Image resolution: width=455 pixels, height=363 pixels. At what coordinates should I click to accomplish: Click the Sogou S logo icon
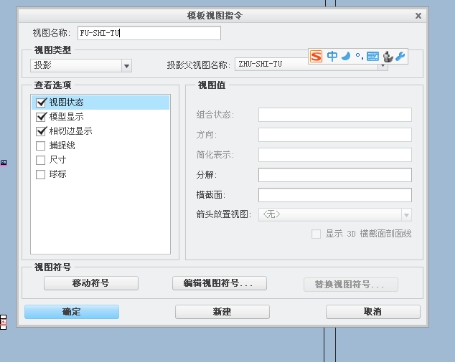point(316,56)
